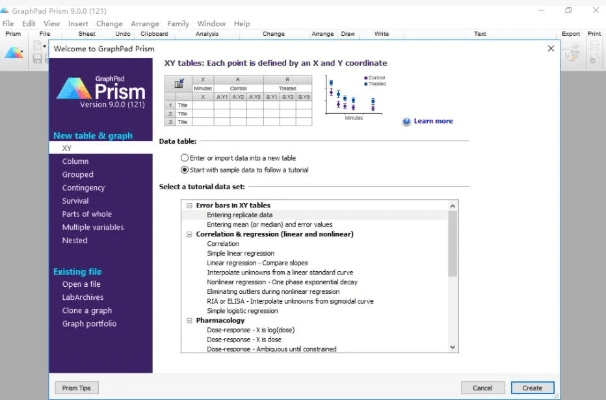606x400 pixels.
Task: Click the Learn more help icon
Action: 406,121
